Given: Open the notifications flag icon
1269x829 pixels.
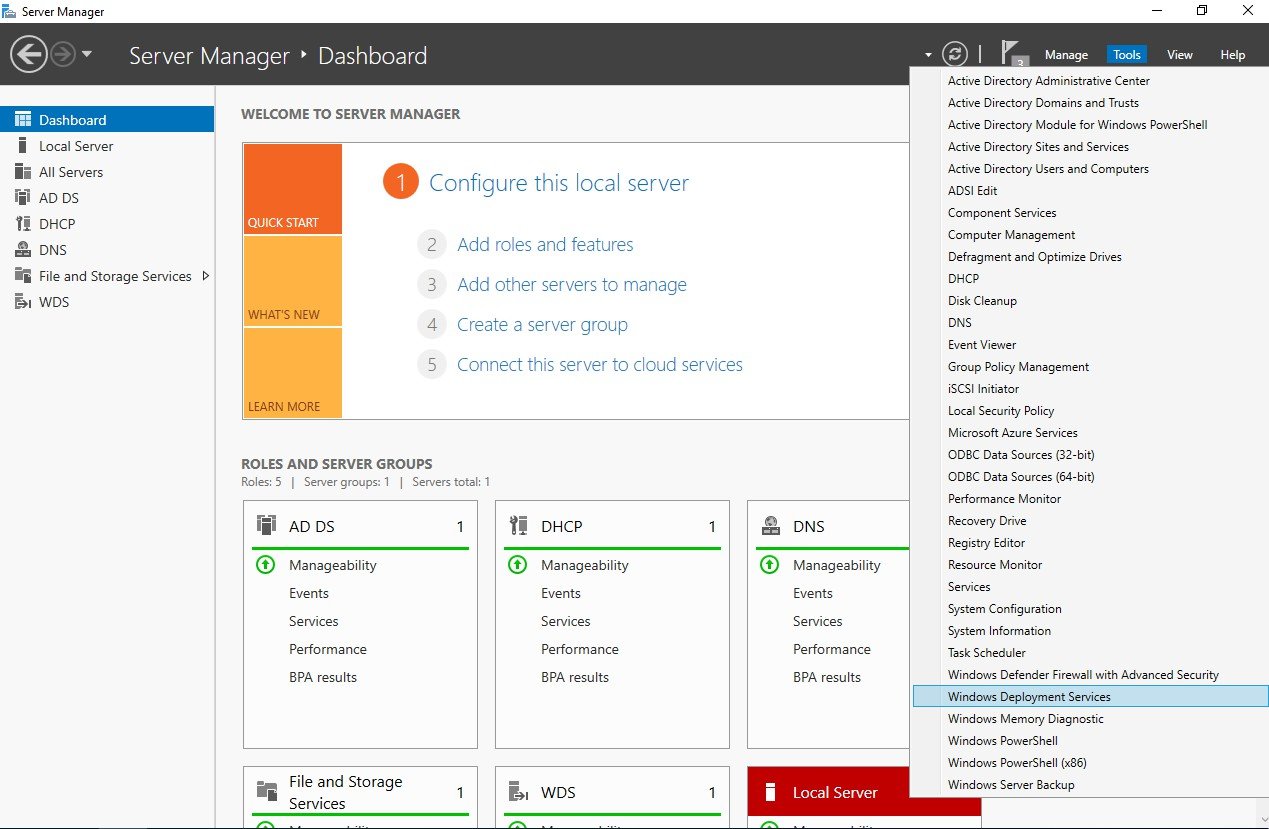Looking at the screenshot, I should click(x=1013, y=54).
